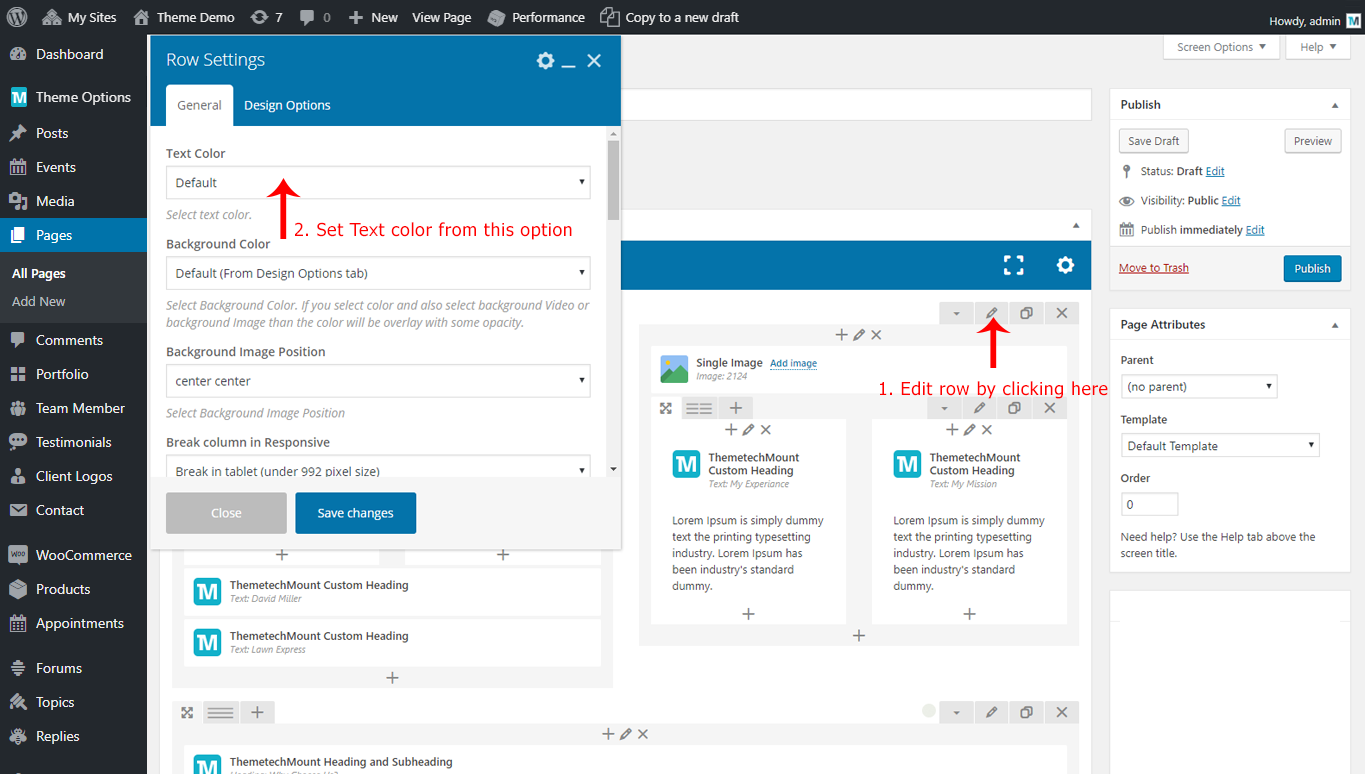This screenshot has width=1365, height=774.
Task: Open the Text Color dropdown
Action: pos(378,183)
